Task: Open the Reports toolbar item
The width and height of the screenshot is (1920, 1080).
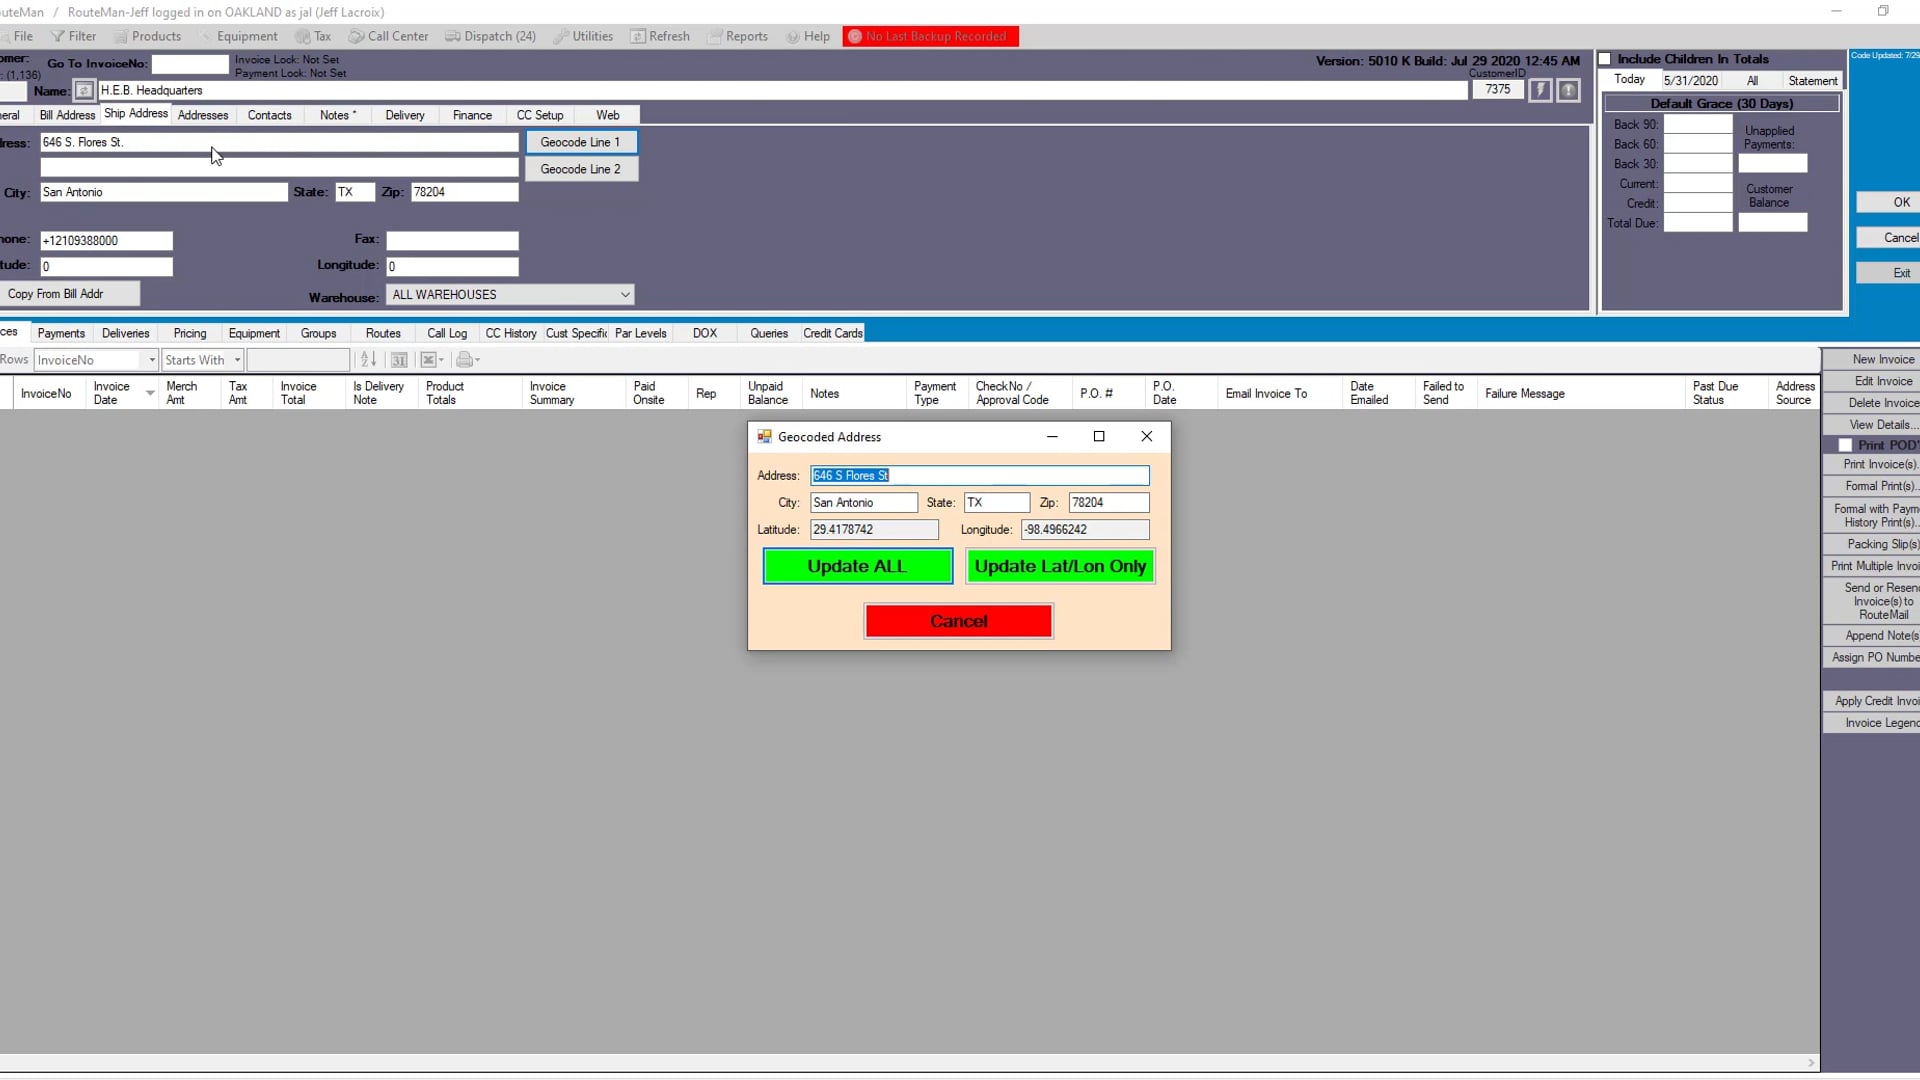Action: (x=738, y=36)
